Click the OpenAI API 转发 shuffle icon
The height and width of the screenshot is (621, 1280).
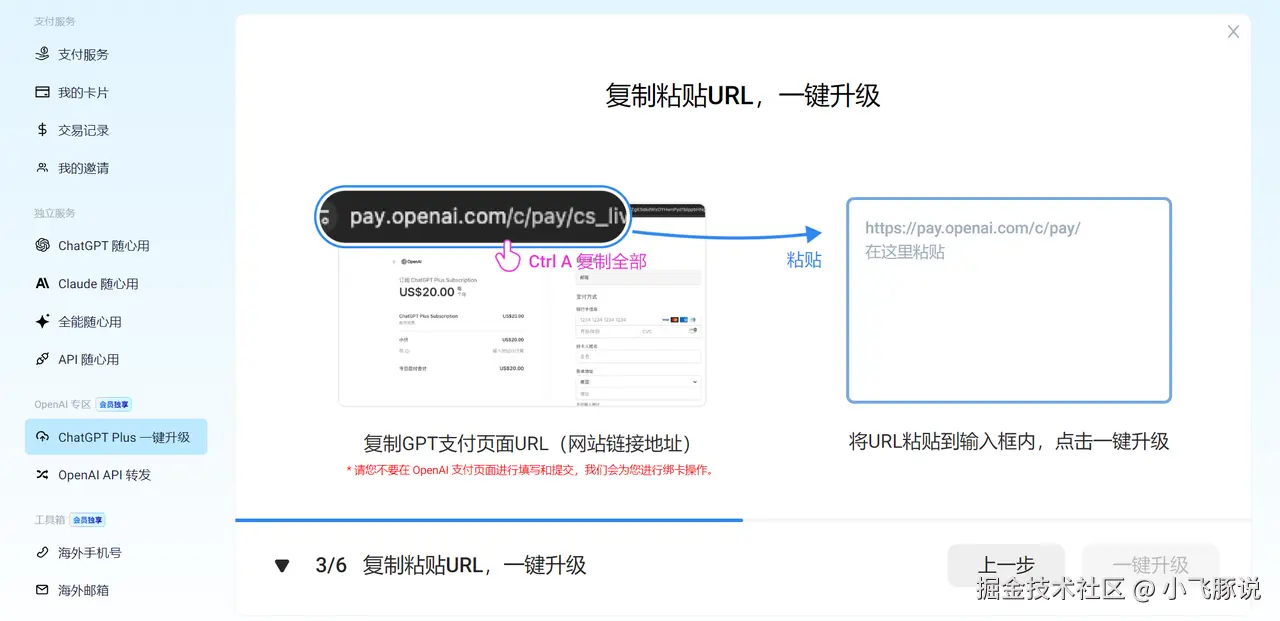tap(42, 475)
